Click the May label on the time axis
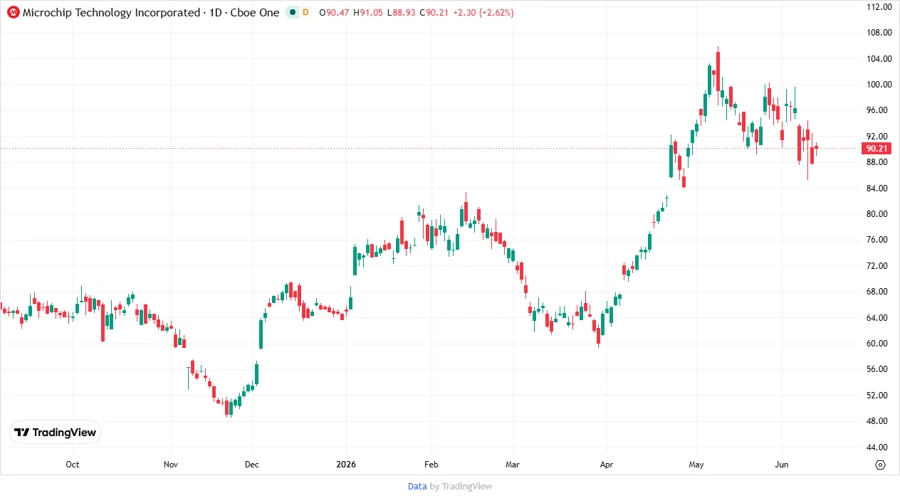Screen dimensions: 900x498 click(x=696, y=464)
